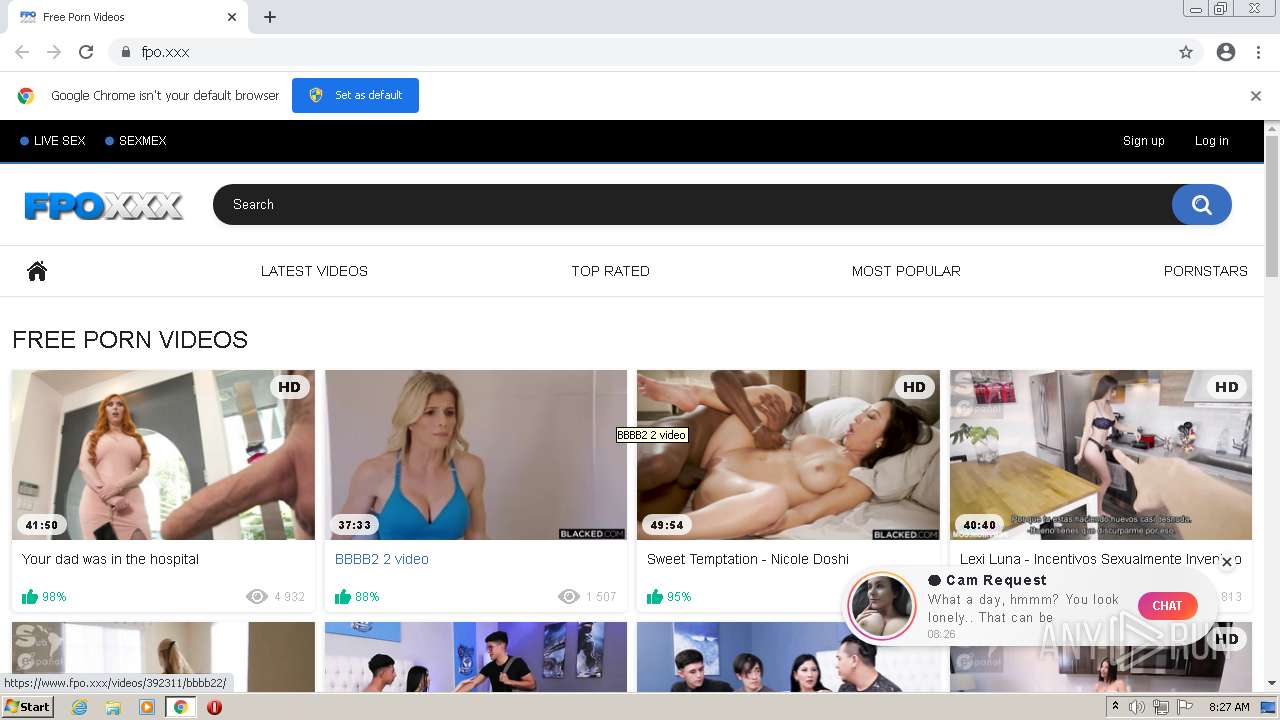Click the page scrollbar up arrow

(x=1272, y=128)
